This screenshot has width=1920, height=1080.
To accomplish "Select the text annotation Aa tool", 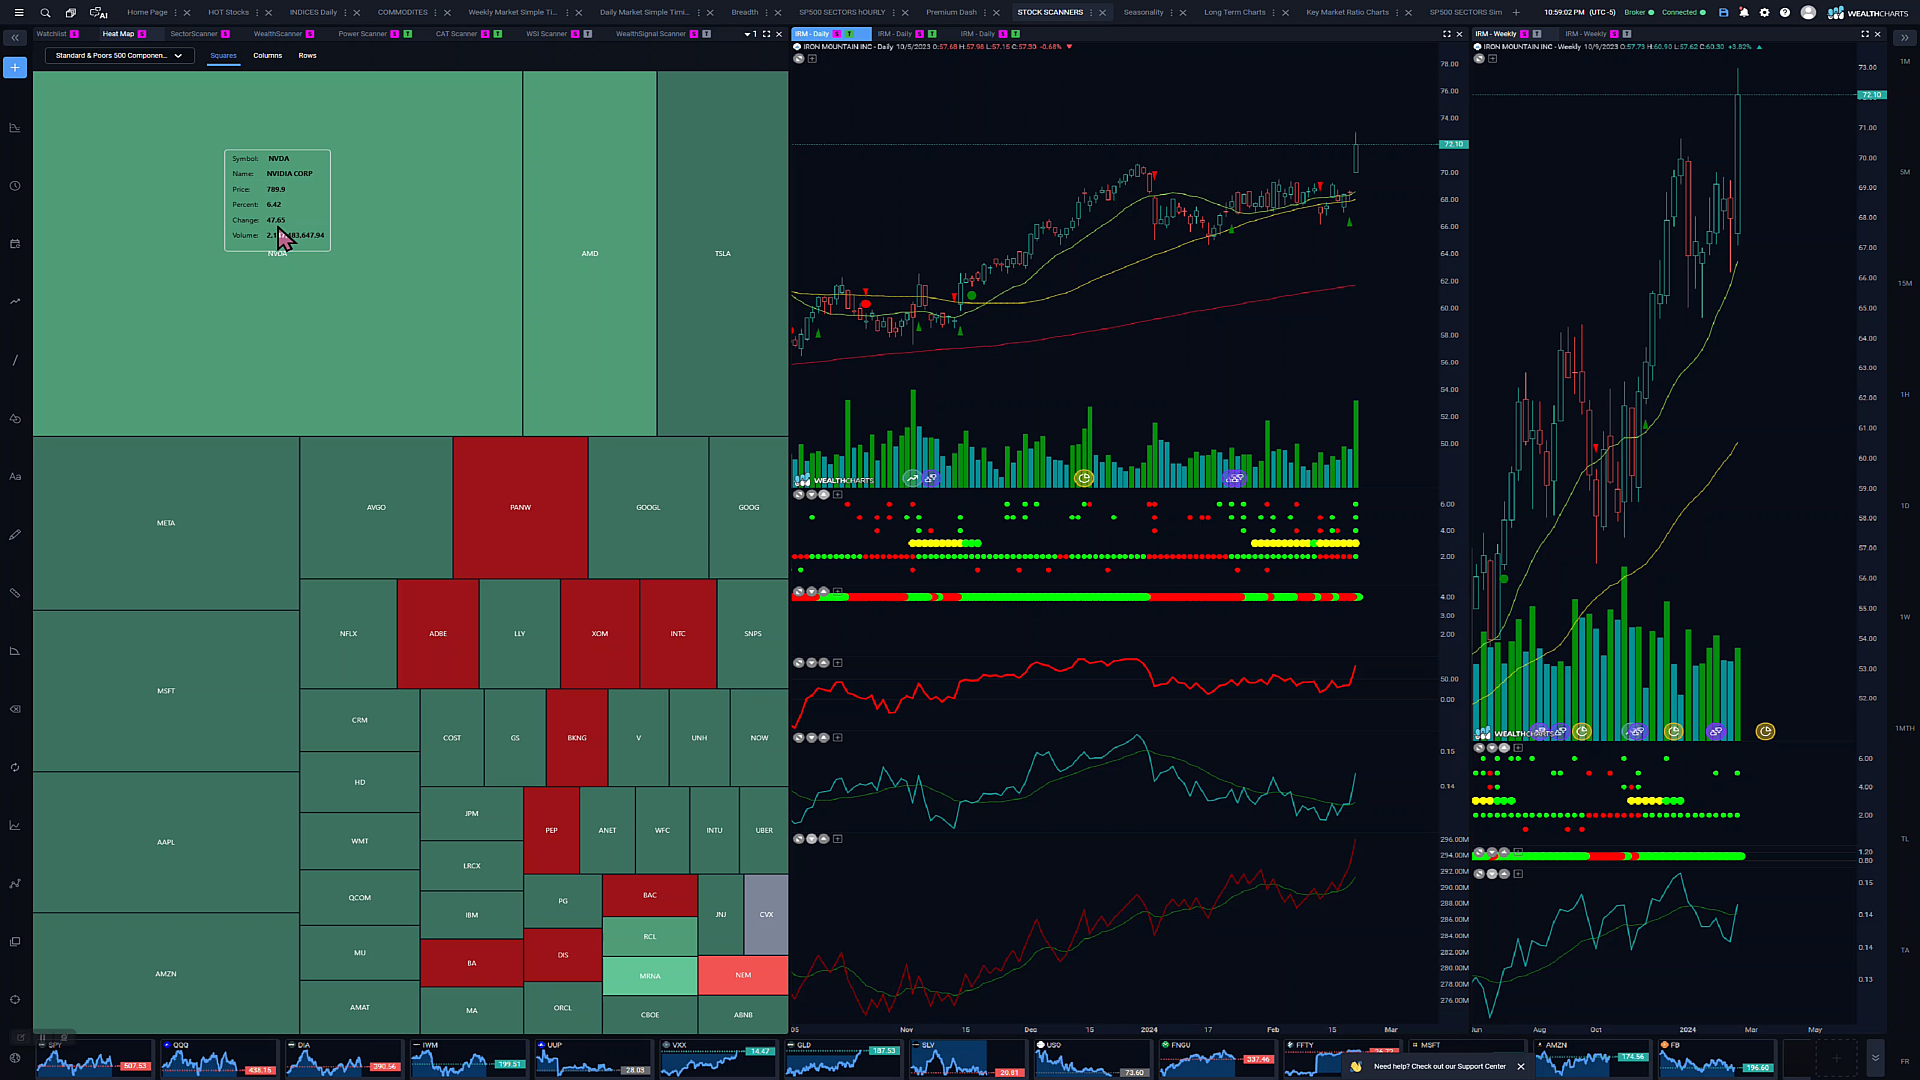I will [15, 477].
